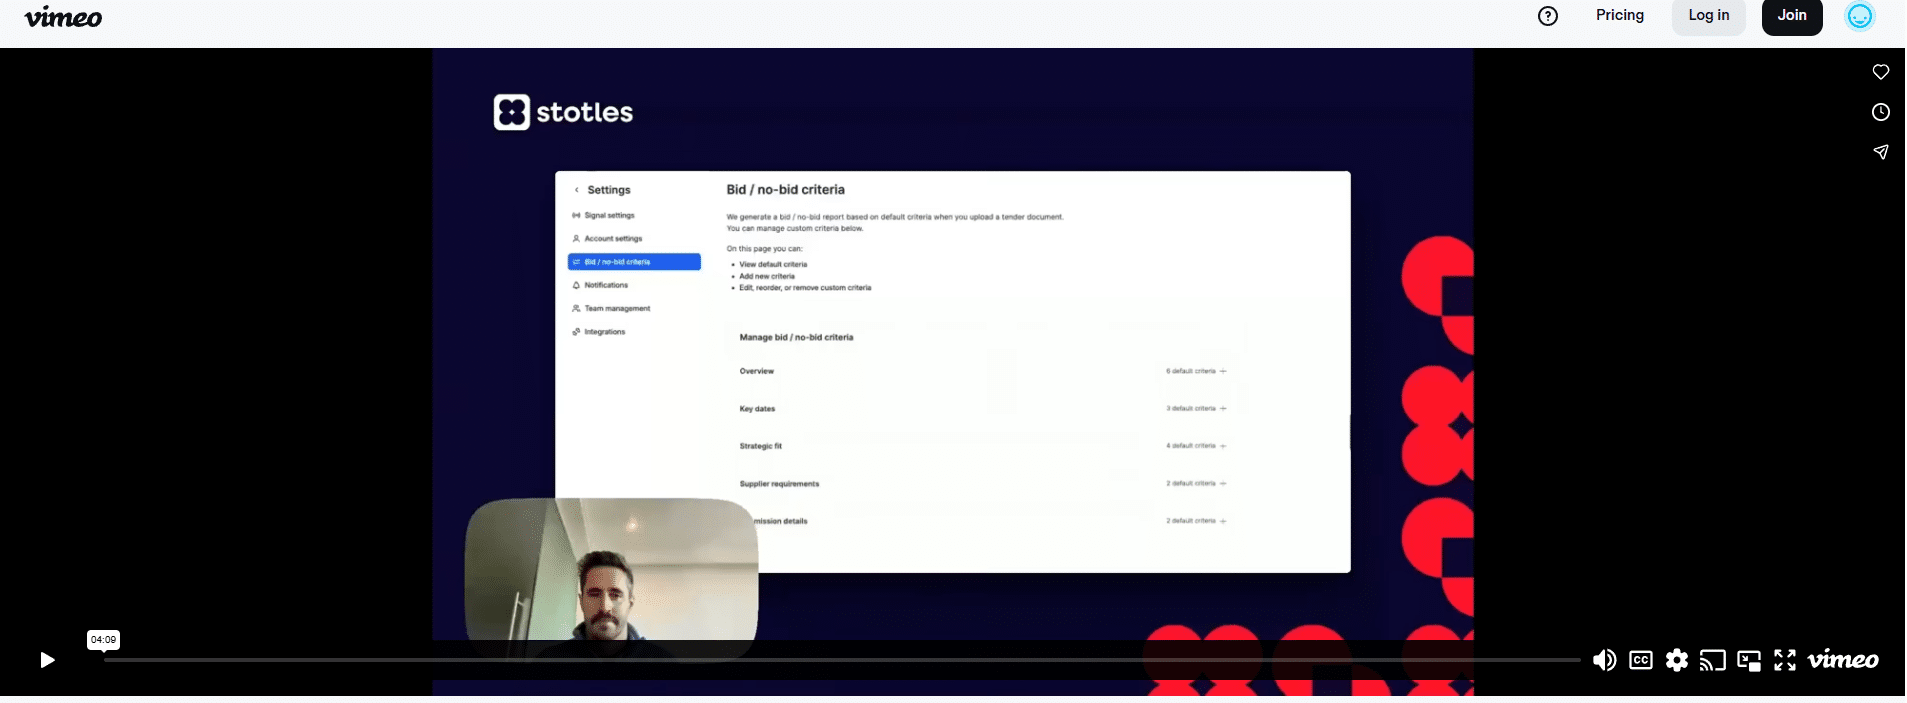This screenshot has height=703, width=1907.
Task: Open the help question mark icon
Action: pyautogui.click(x=1548, y=16)
